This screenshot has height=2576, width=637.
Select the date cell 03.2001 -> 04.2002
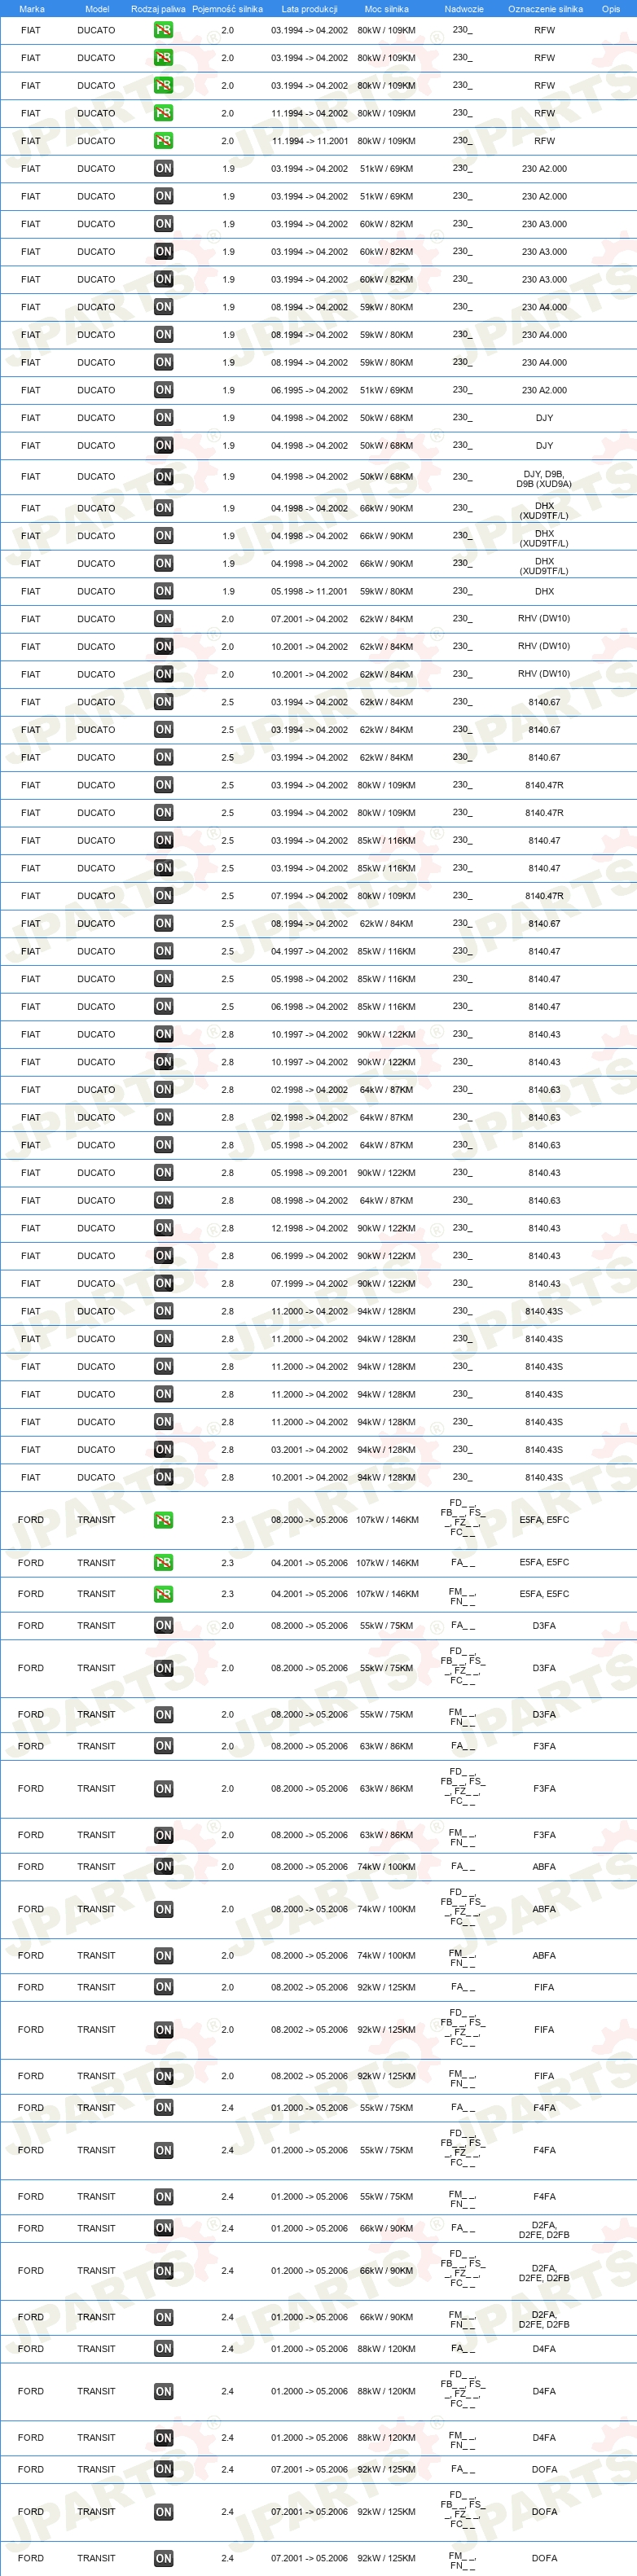309,1450
